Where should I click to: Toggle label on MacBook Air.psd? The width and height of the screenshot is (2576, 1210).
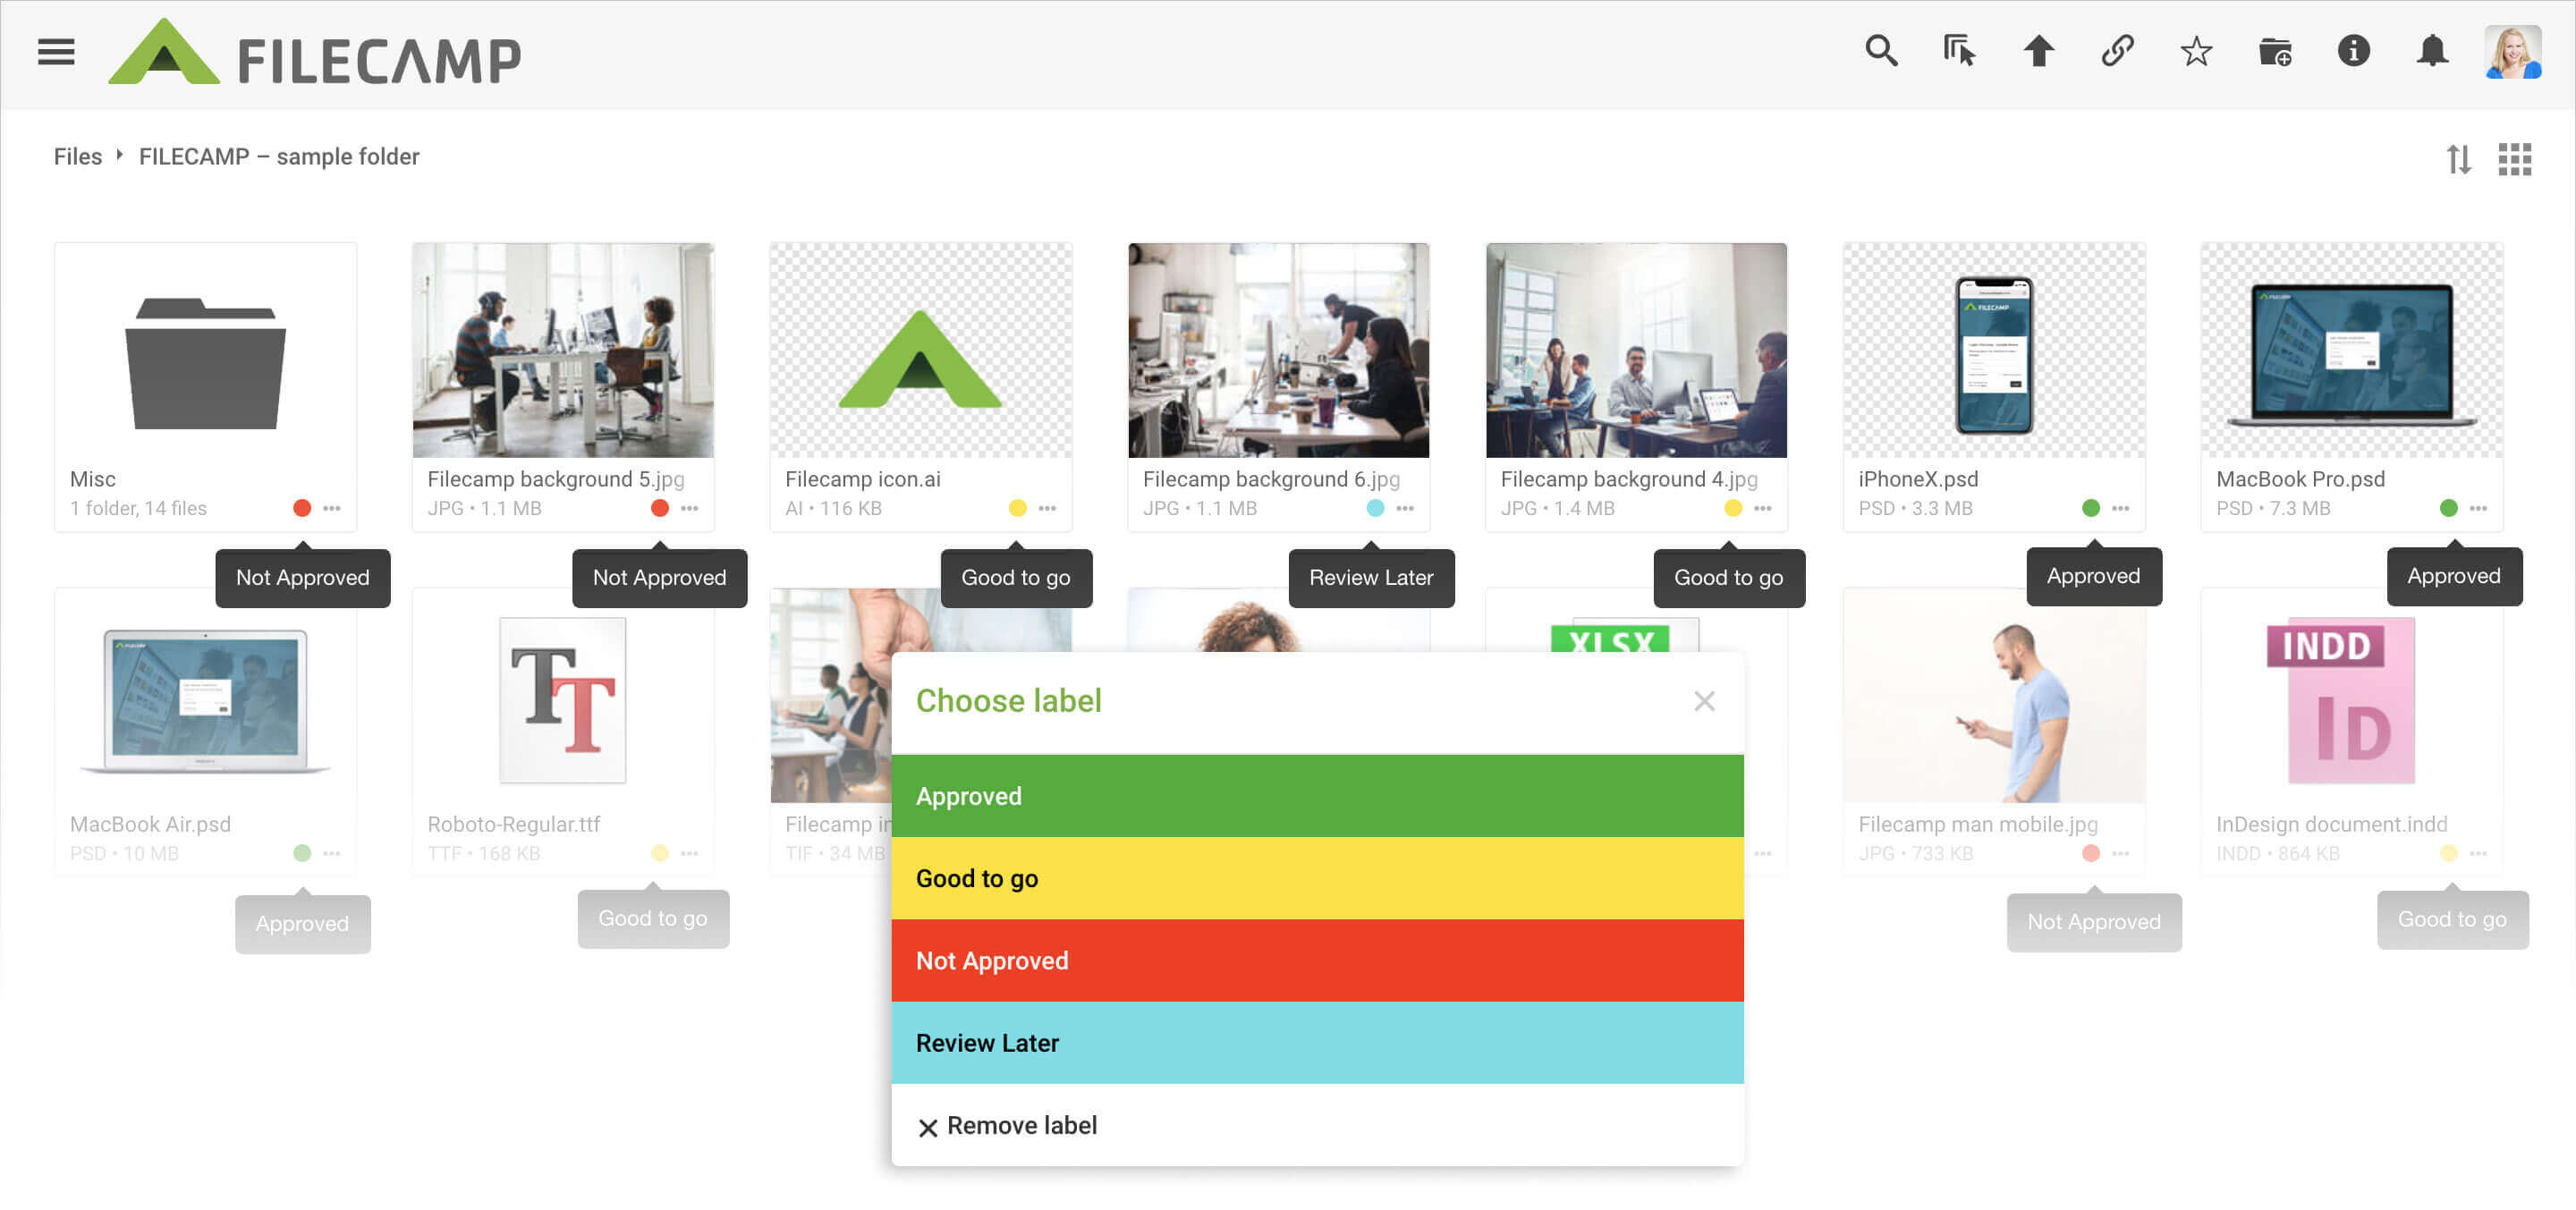[302, 854]
